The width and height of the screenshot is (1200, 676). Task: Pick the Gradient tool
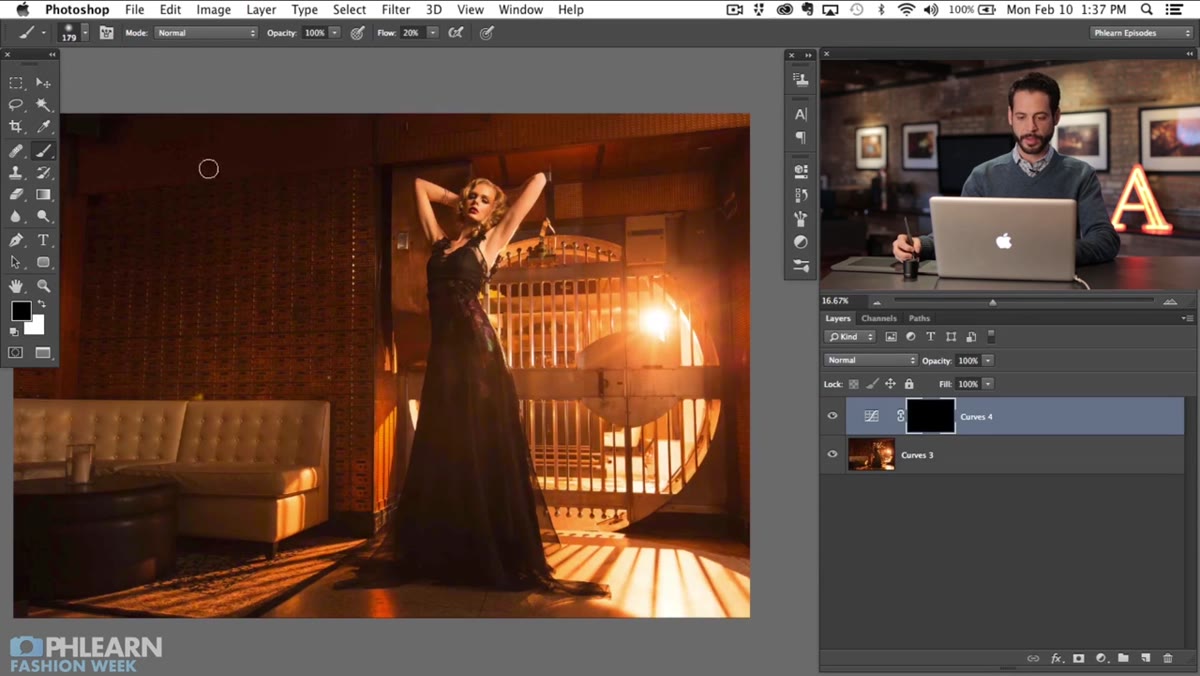pos(43,195)
